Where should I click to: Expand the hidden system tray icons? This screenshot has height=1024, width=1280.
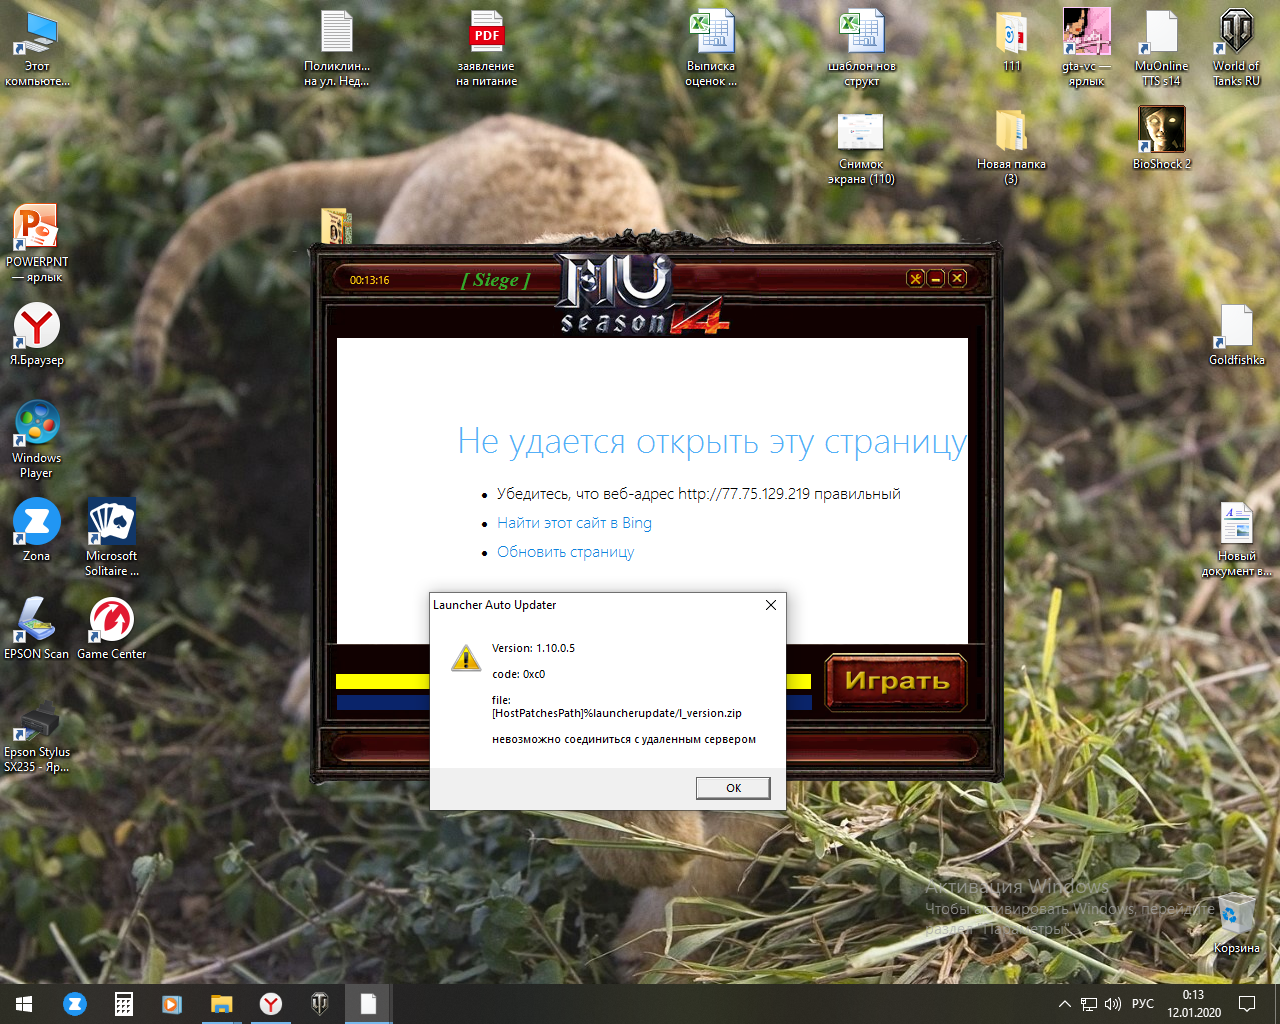coord(1064,1004)
